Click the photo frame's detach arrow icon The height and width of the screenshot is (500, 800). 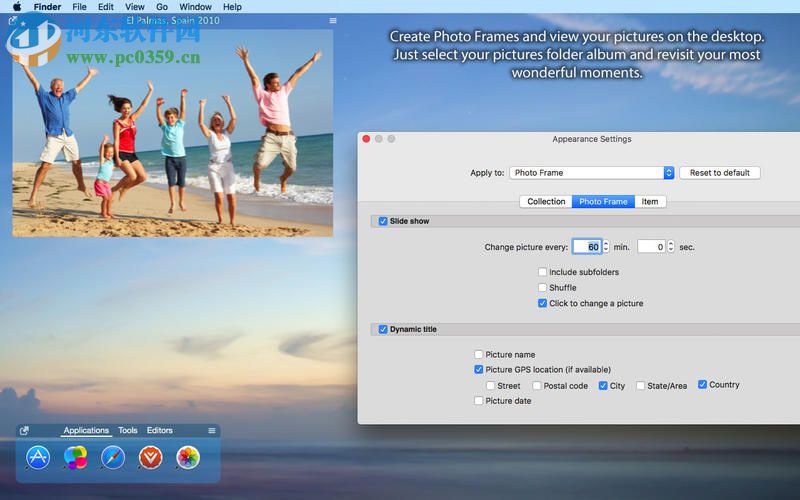pyautogui.click(x=13, y=20)
